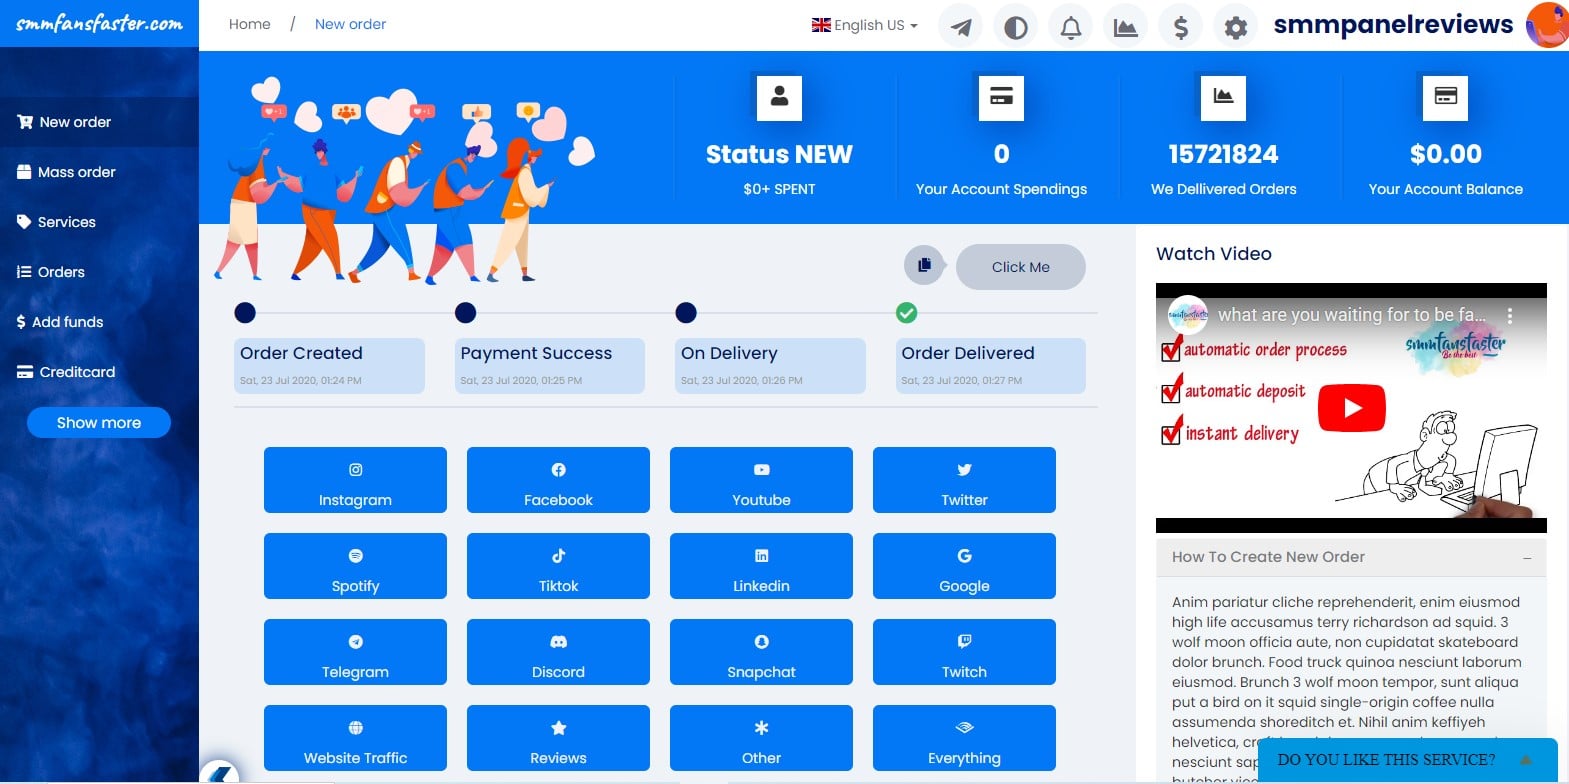Click the green Order Delivered checkmark marker

(906, 313)
